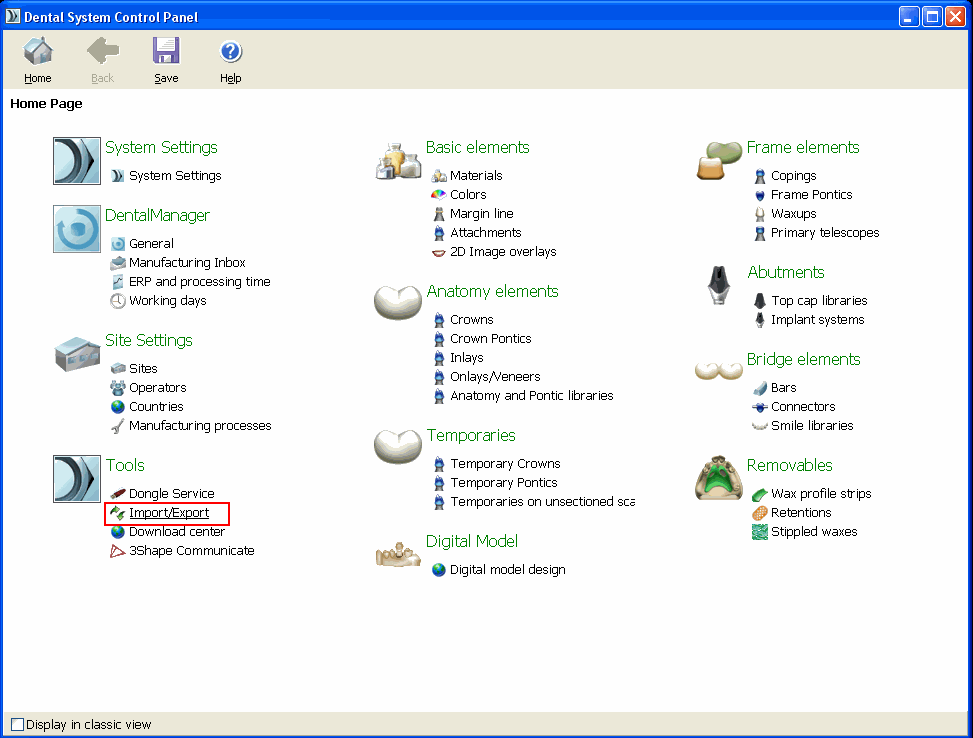The width and height of the screenshot is (973, 738).
Task: Open the Temporary Pontics link
Action: tap(504, 483)
